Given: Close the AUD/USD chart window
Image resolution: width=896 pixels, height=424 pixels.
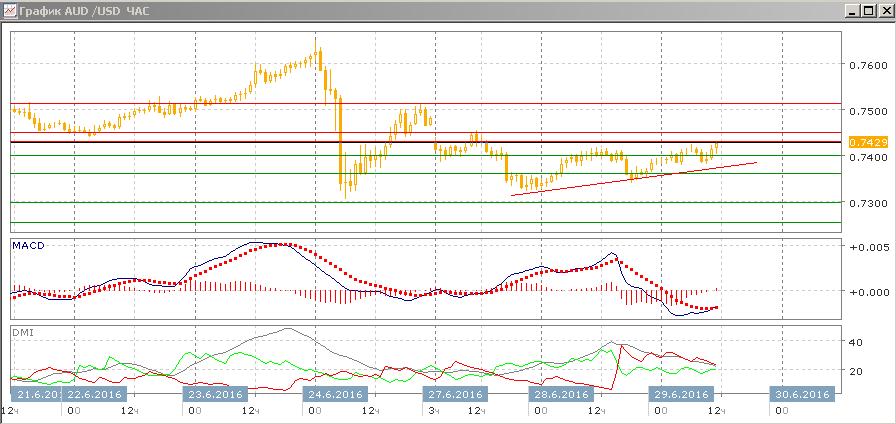Looking at the screenshot, I should (x=884, y=10).
